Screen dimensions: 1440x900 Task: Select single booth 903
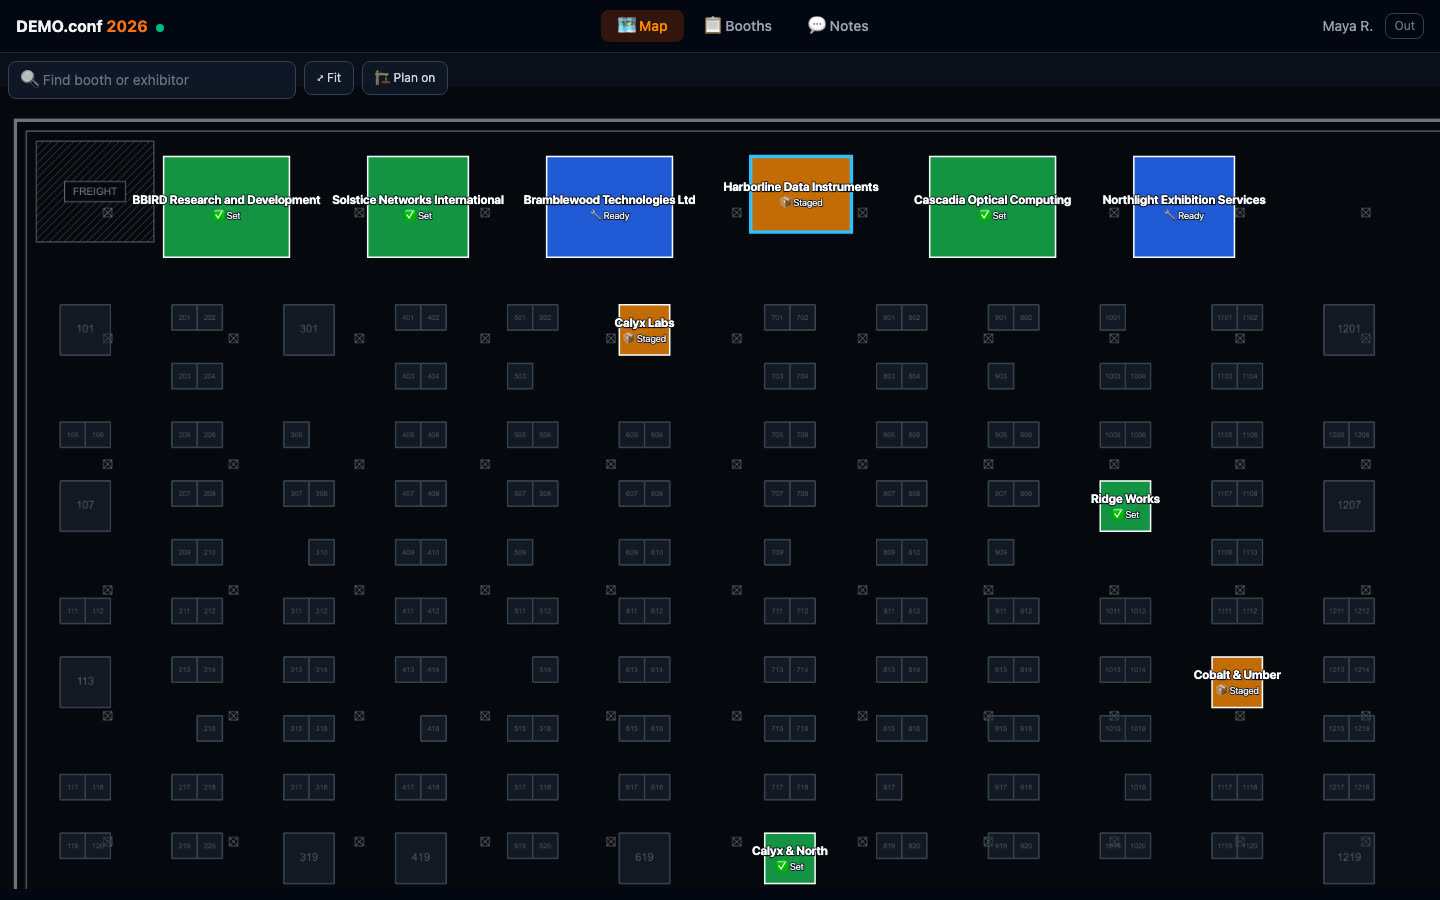1001,377
